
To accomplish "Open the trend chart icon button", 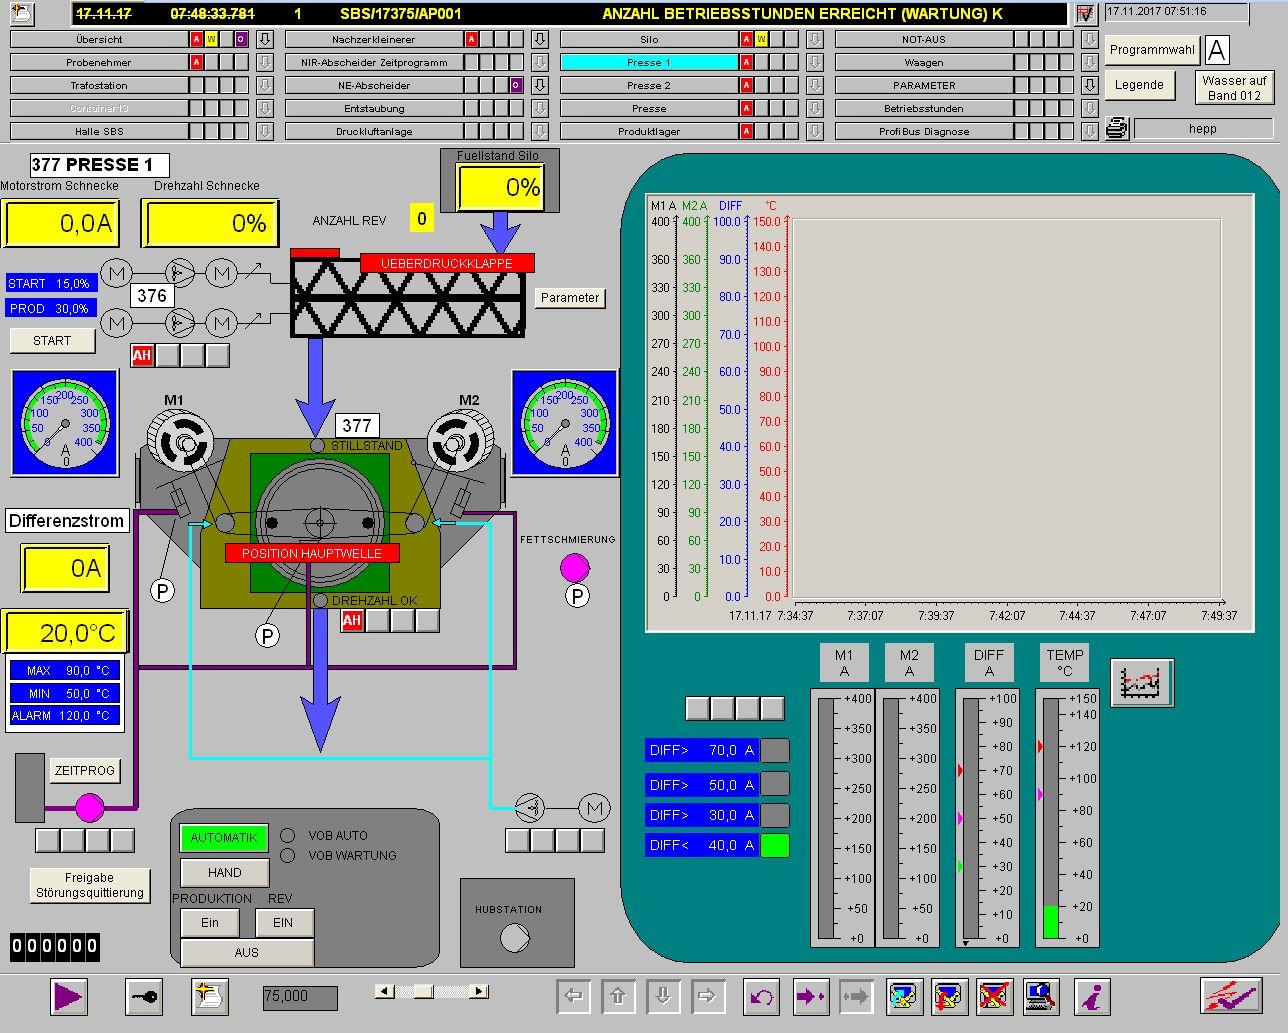I will click(x=1140, y=683).
